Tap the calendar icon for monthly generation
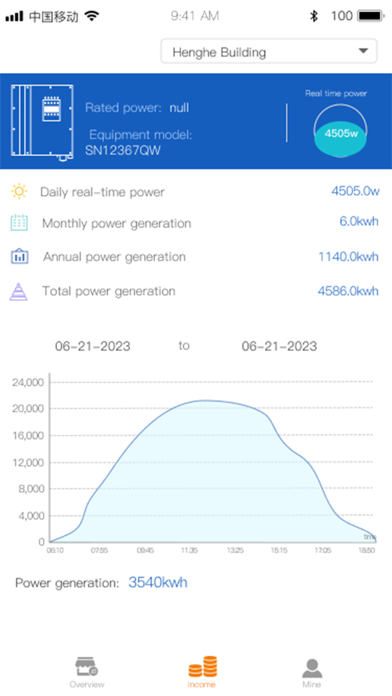 [x=19, y=223]
